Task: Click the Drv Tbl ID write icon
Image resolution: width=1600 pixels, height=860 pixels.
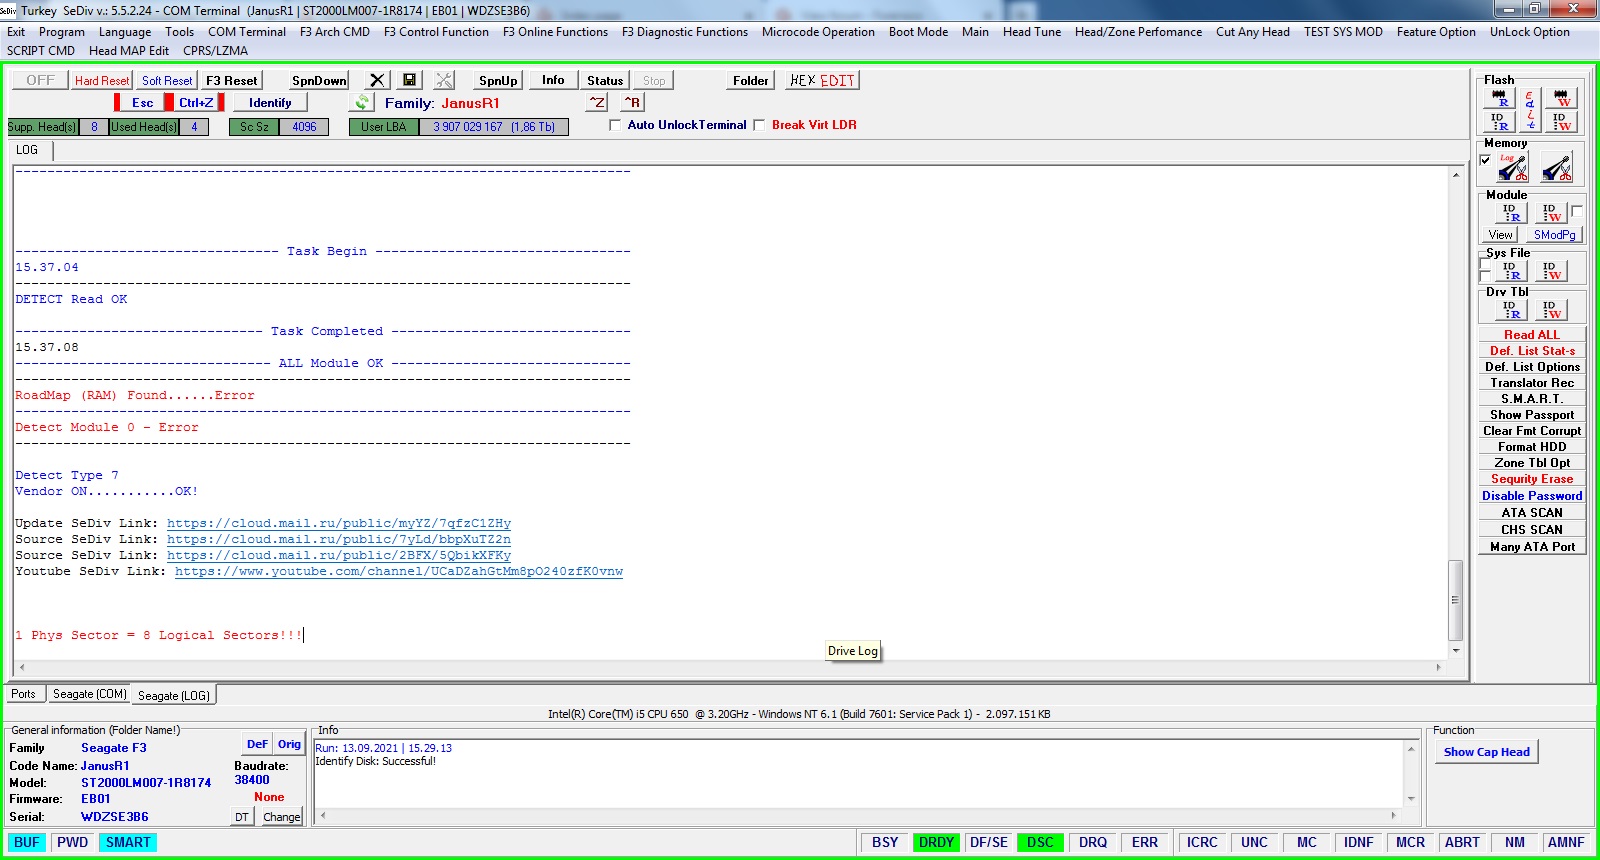Action: pos(1551,310)
